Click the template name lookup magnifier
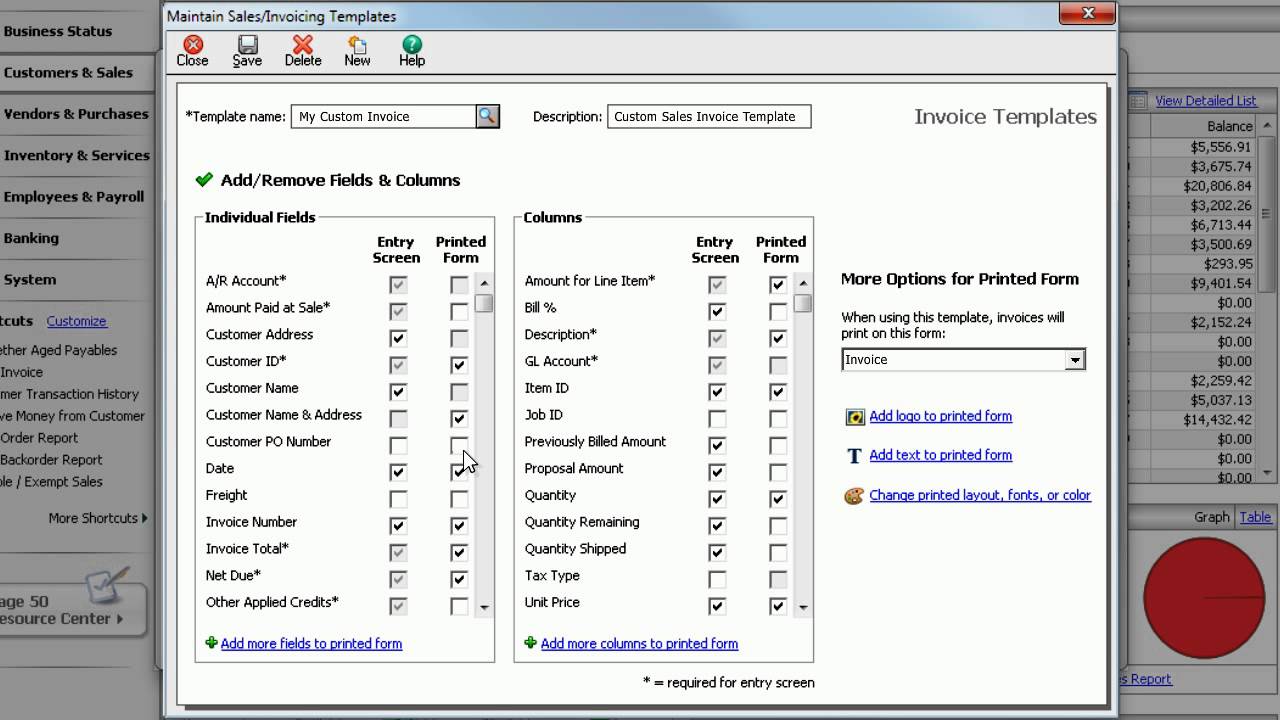Image resolution: width=1280 pixels, height=720 pixels. click(x=487, y=116)
